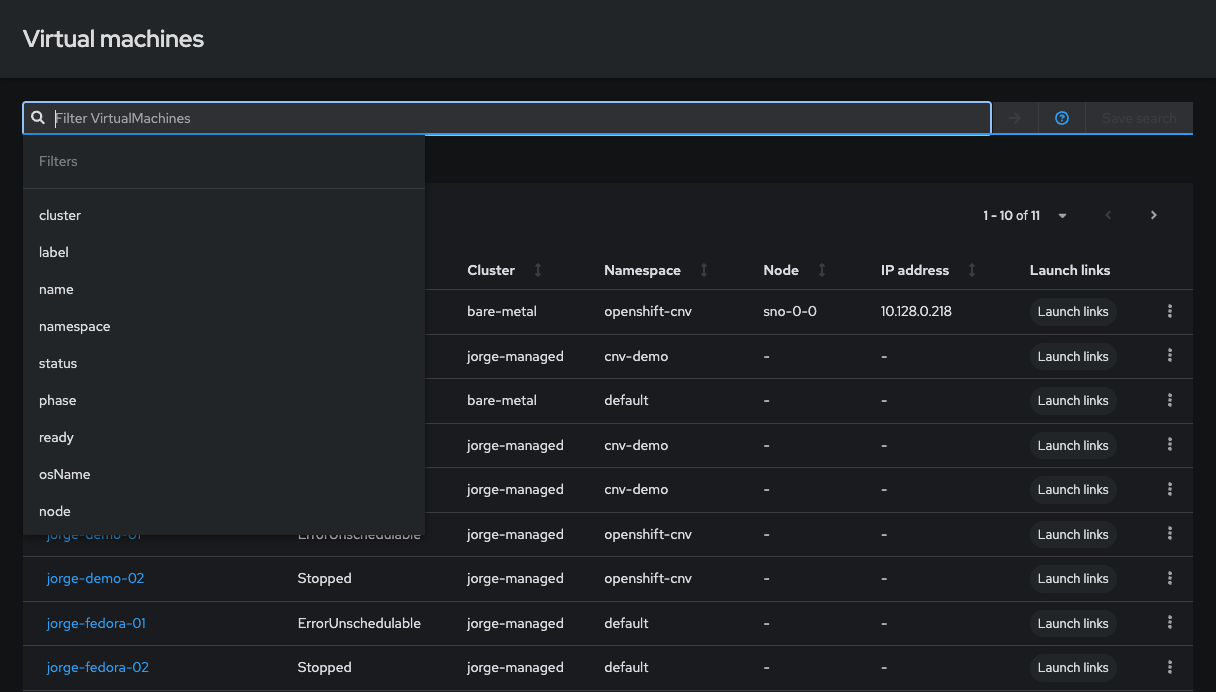Image resolution: width=1216 pixels, height=692 pixels.
Task: Select the osName filter option
Action: click(64, 474)
